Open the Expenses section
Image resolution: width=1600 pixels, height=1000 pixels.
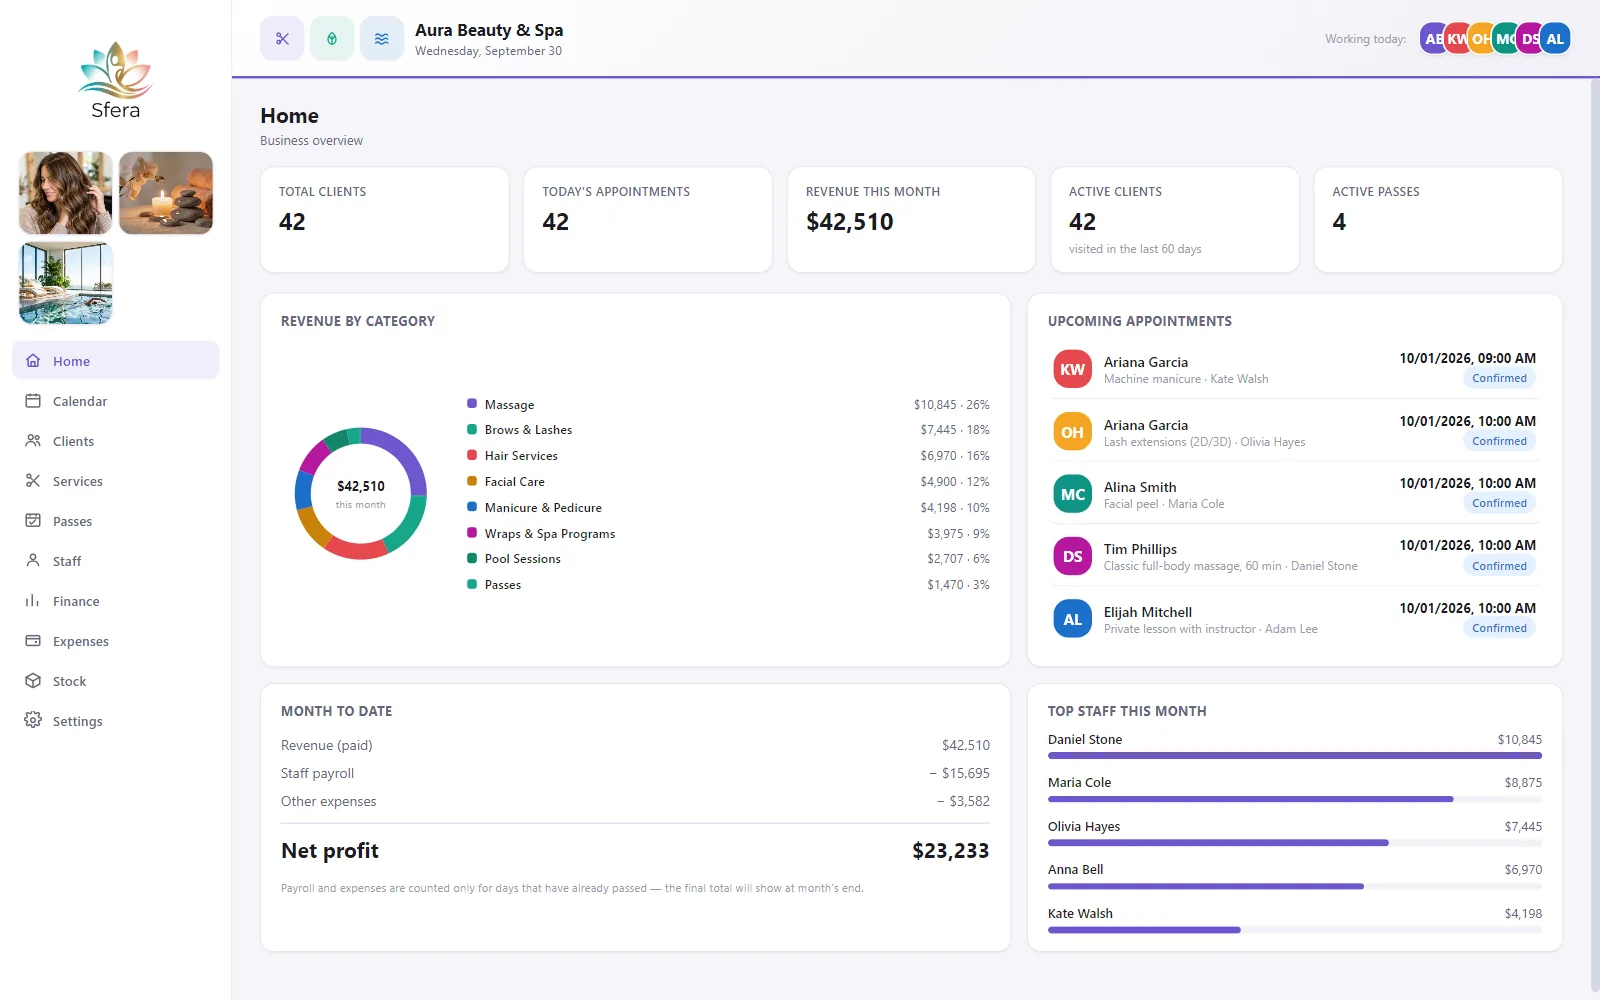116,641
